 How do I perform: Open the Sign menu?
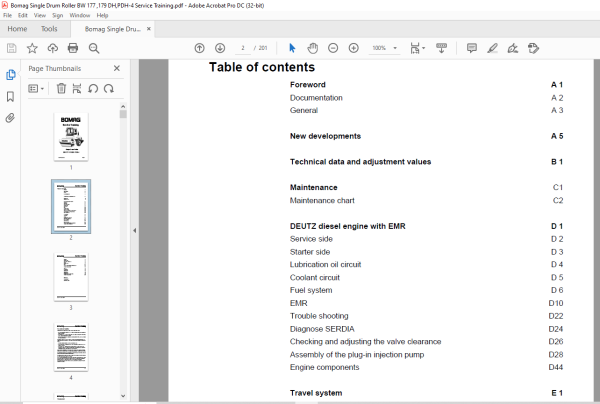point(57,15)
